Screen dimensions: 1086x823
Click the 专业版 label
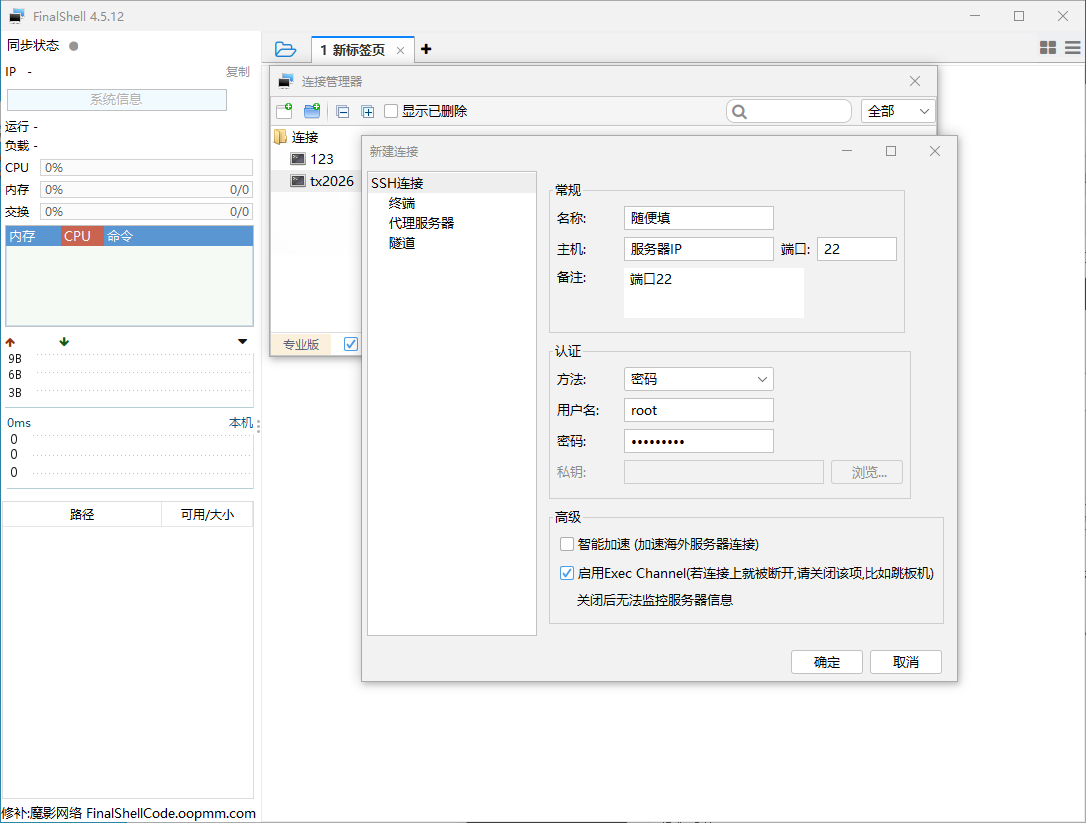coord(301,344)
